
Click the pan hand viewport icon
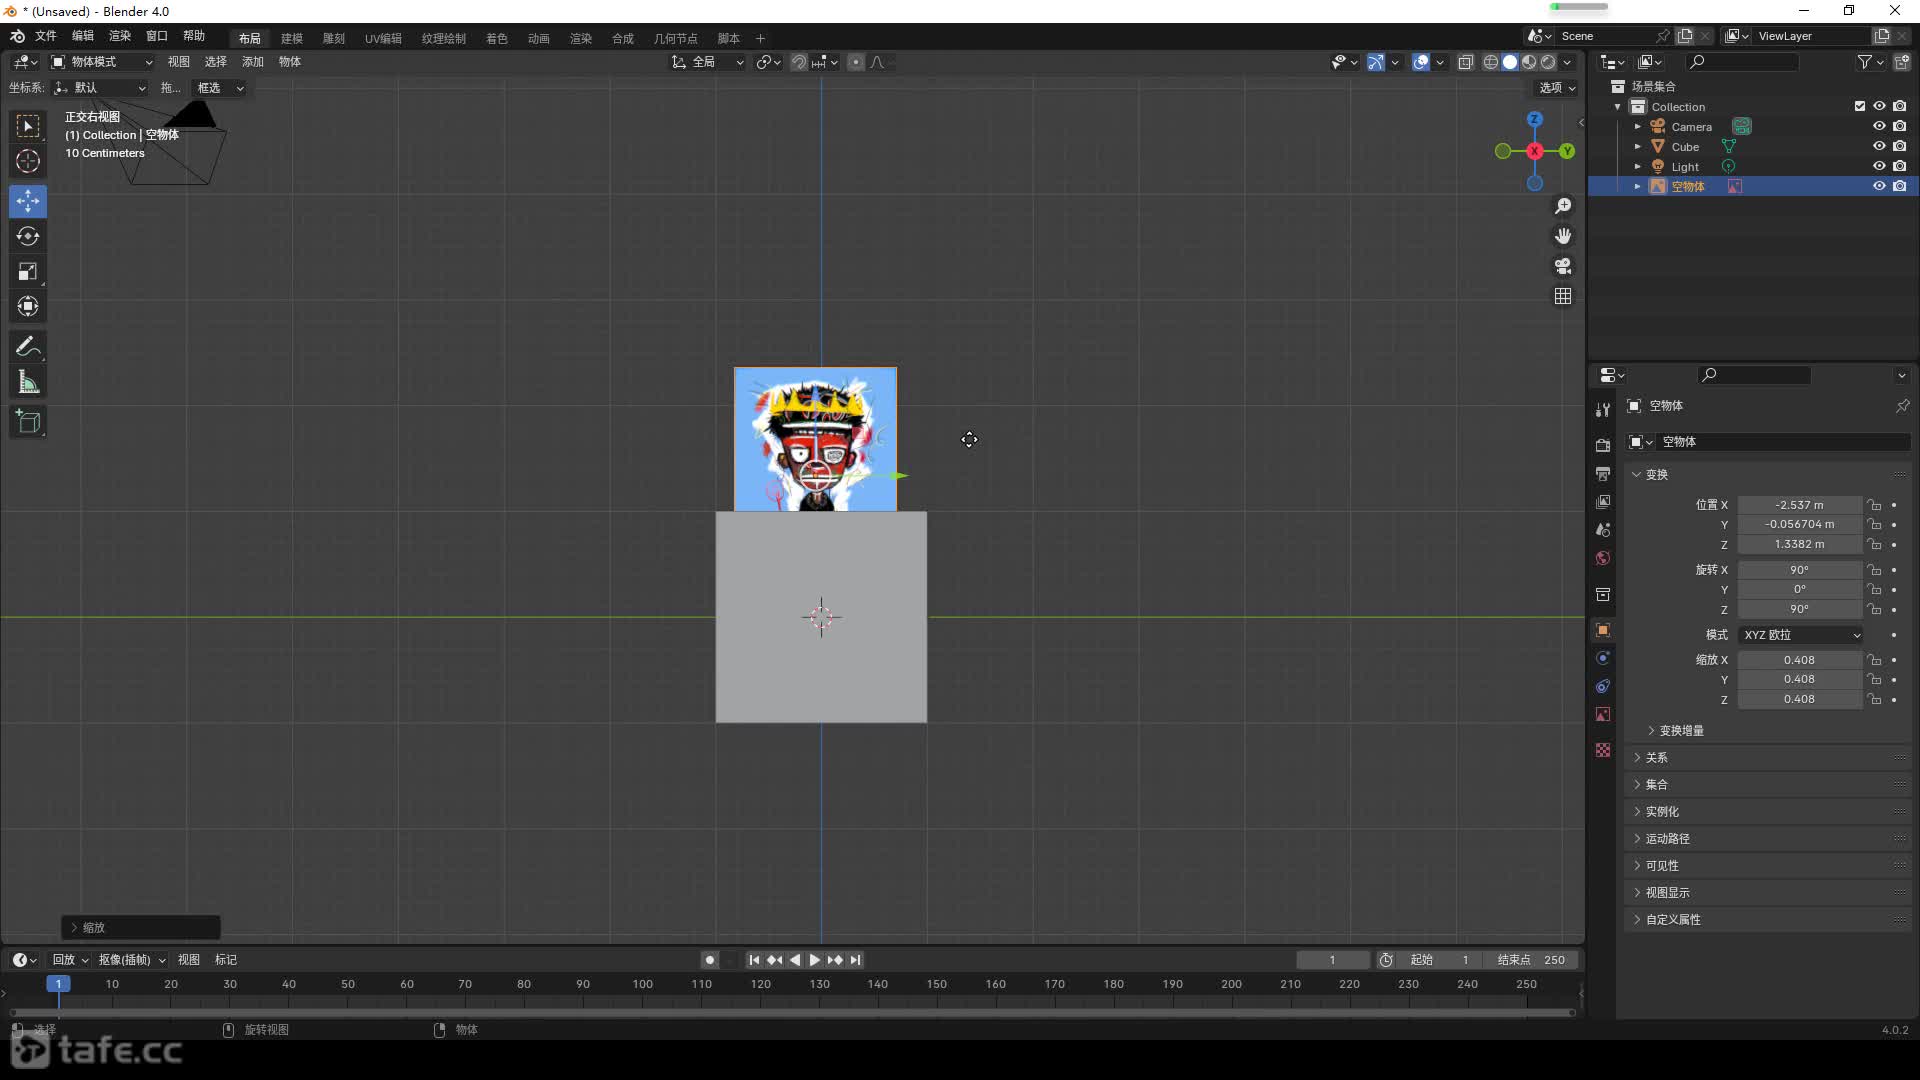point(1563,236)
